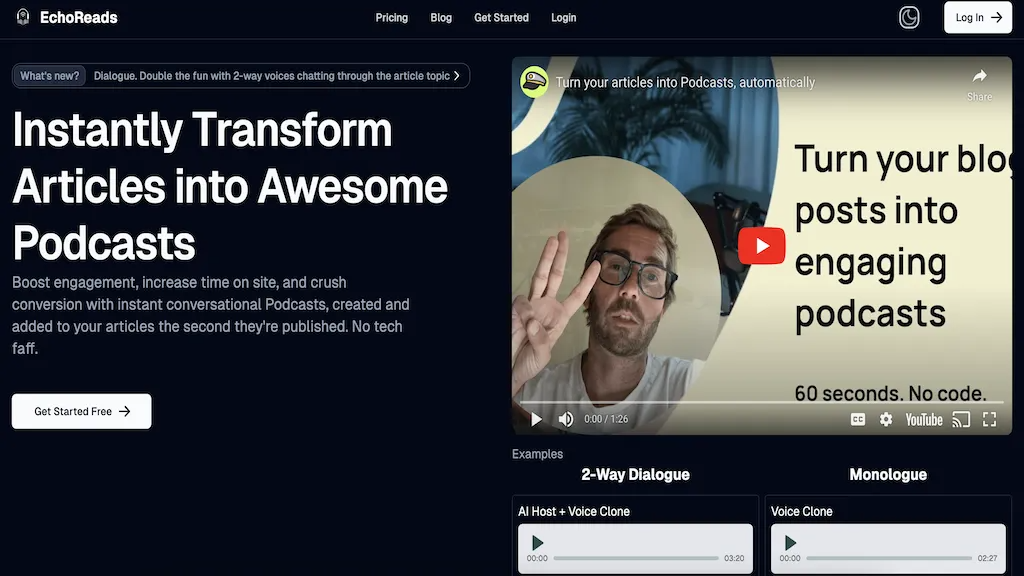Click the video channel avatar icon
Image resolution: width=1024 pixels, height=576 pixels.
point(534,82)
